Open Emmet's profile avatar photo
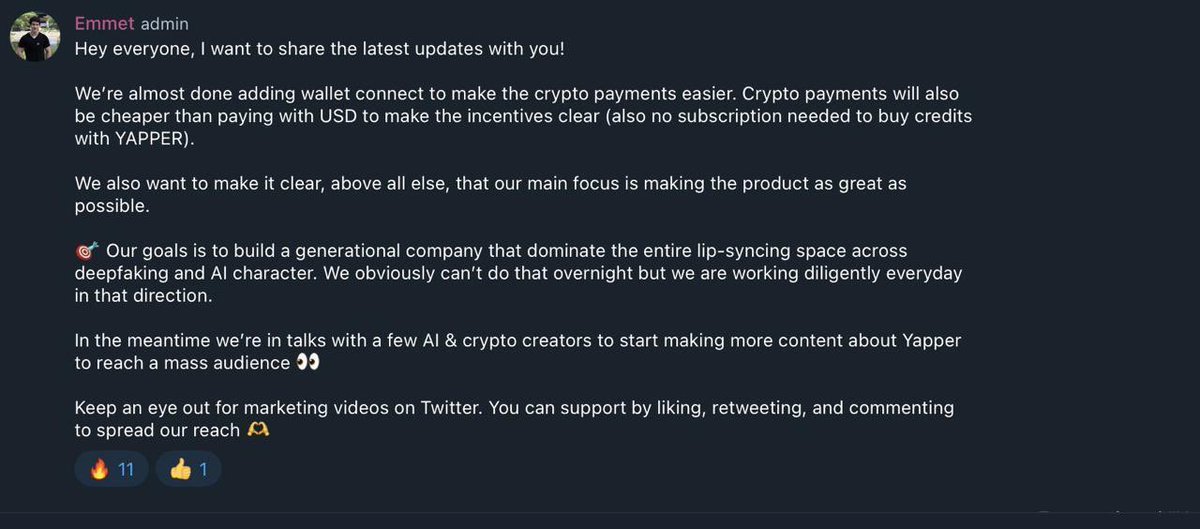Image resolution: width=1200 pixels, height=529 pixels. (x=34, y=36)
